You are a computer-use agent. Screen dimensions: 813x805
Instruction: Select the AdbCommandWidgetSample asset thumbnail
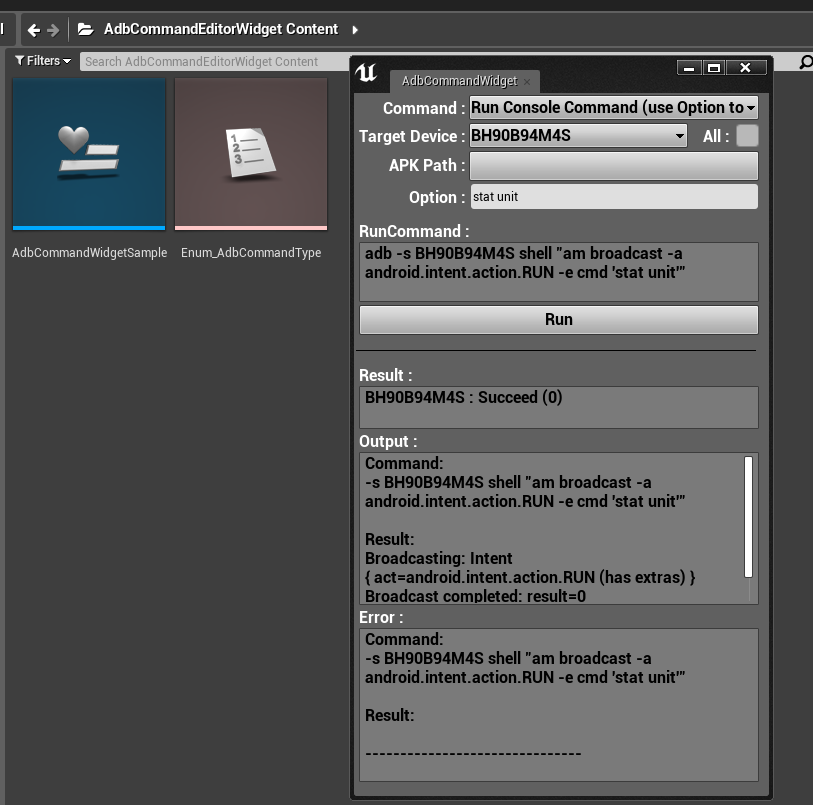click(89, 154)
